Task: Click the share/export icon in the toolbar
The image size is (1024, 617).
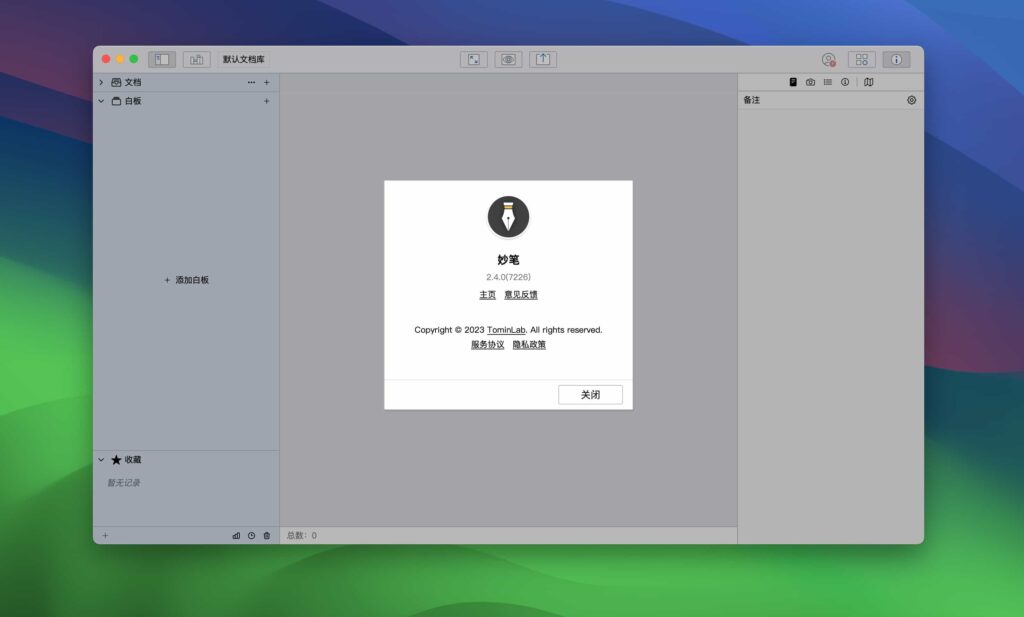Action: pyautogui.click(x=543, y=59)
